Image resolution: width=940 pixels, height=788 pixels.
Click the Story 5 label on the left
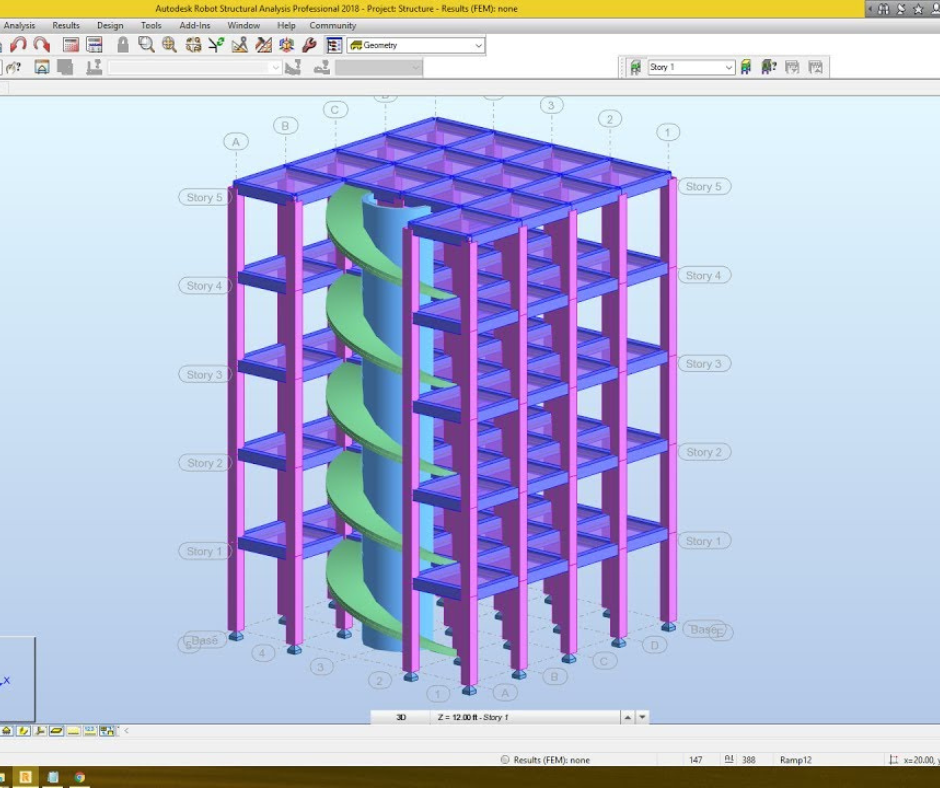click(204, 197)
